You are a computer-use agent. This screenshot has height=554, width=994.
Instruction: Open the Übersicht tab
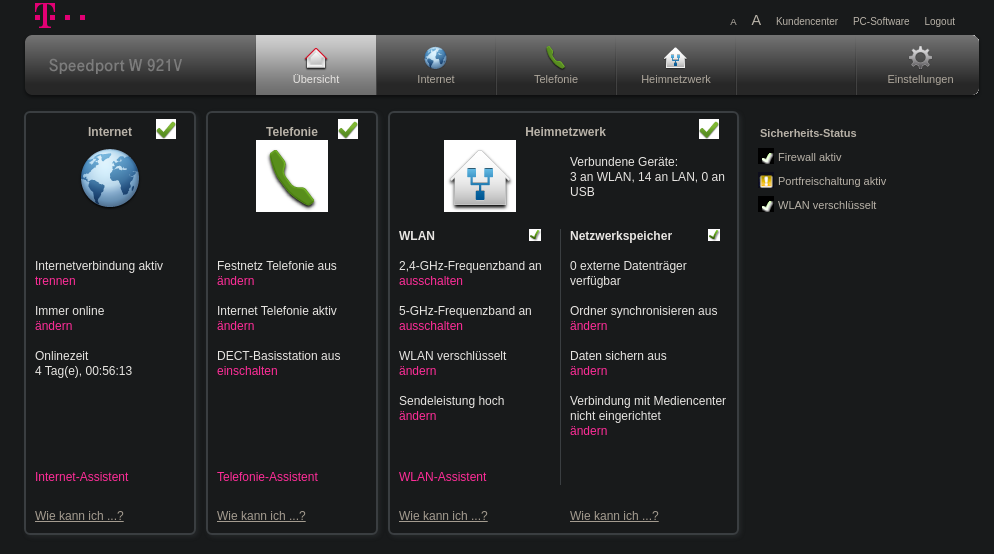coord(316,66)
